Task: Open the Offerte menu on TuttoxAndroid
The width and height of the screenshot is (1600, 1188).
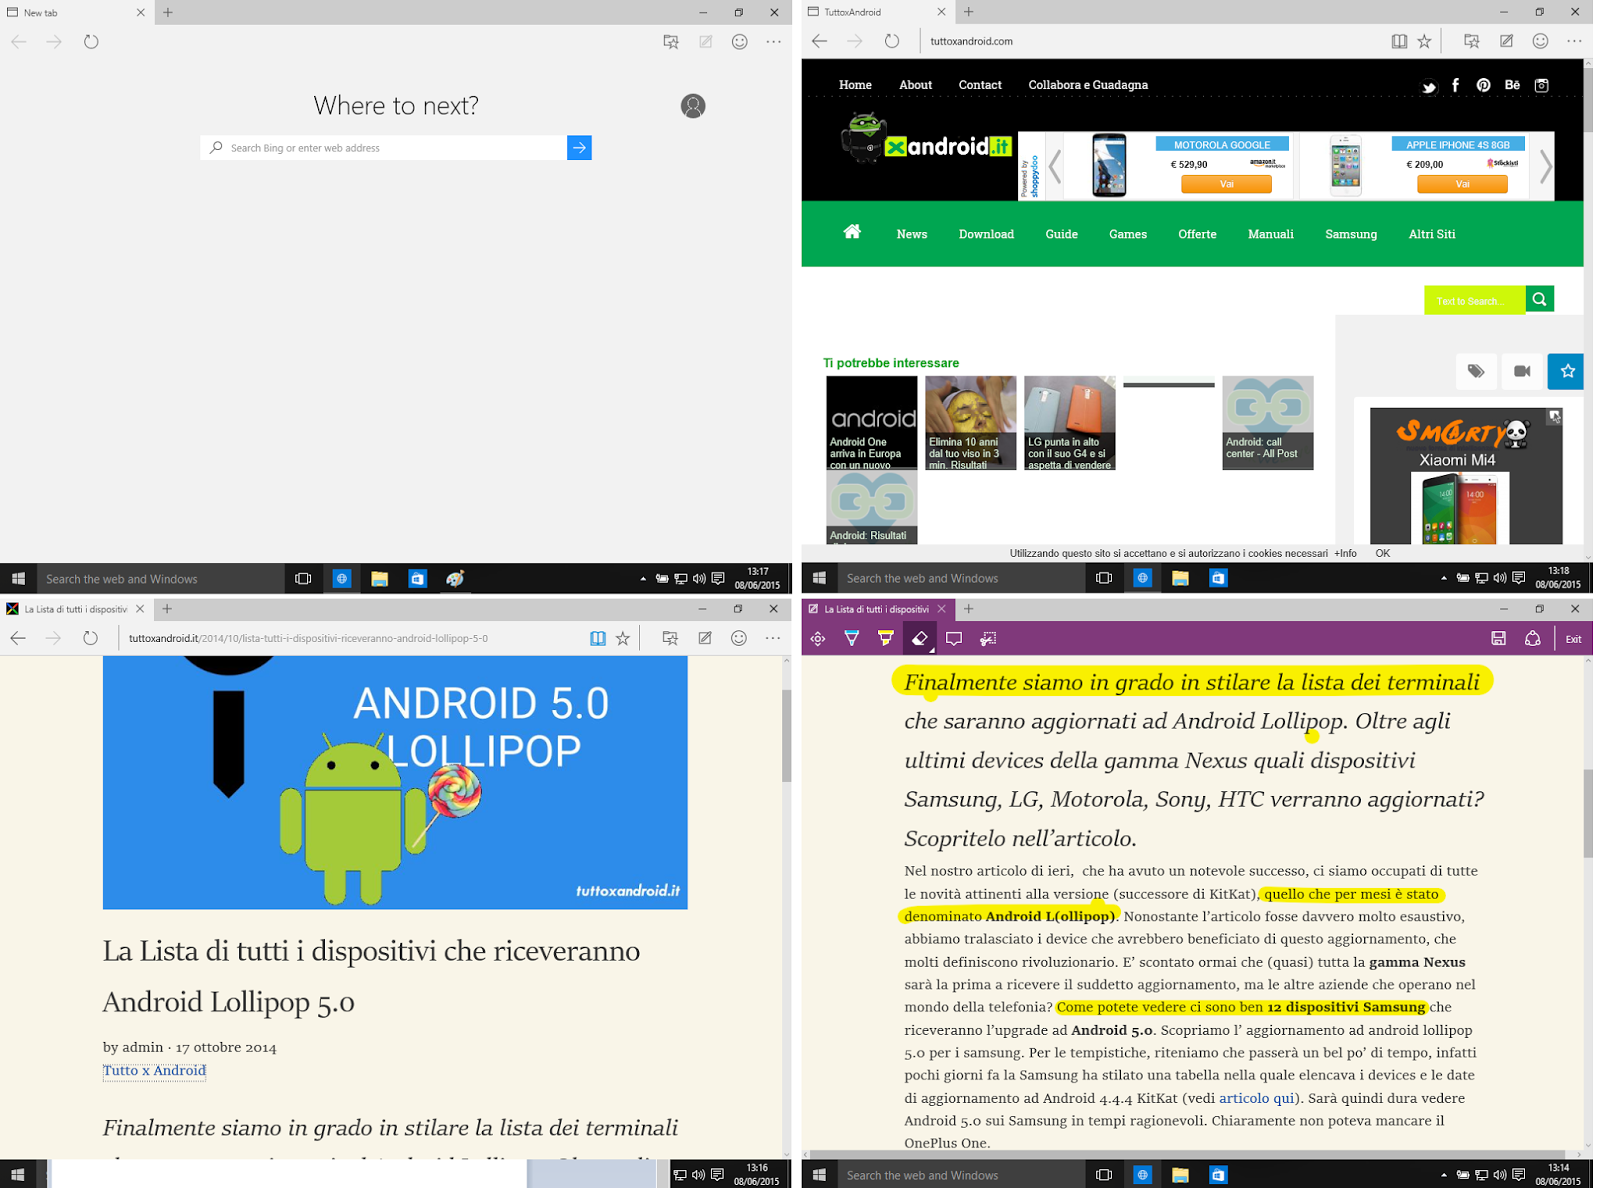Action: coord(1197,234)
